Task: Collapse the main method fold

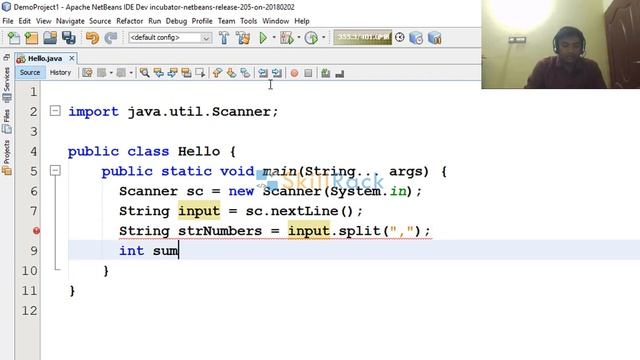Action: [x=55, y=170]
